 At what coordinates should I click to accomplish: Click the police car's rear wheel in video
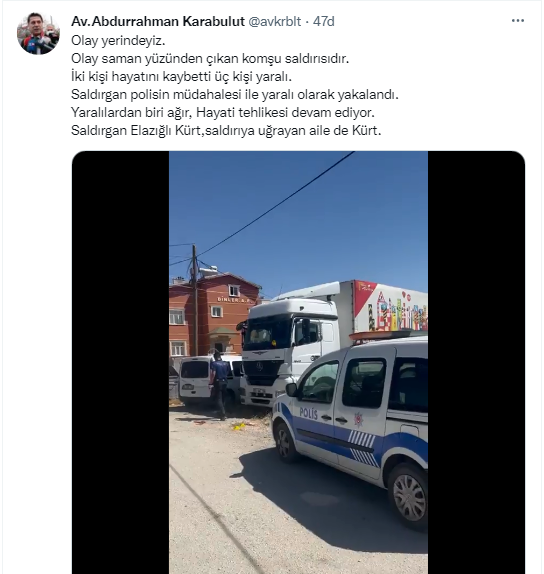pyautogui.click(x=408, y=496)
